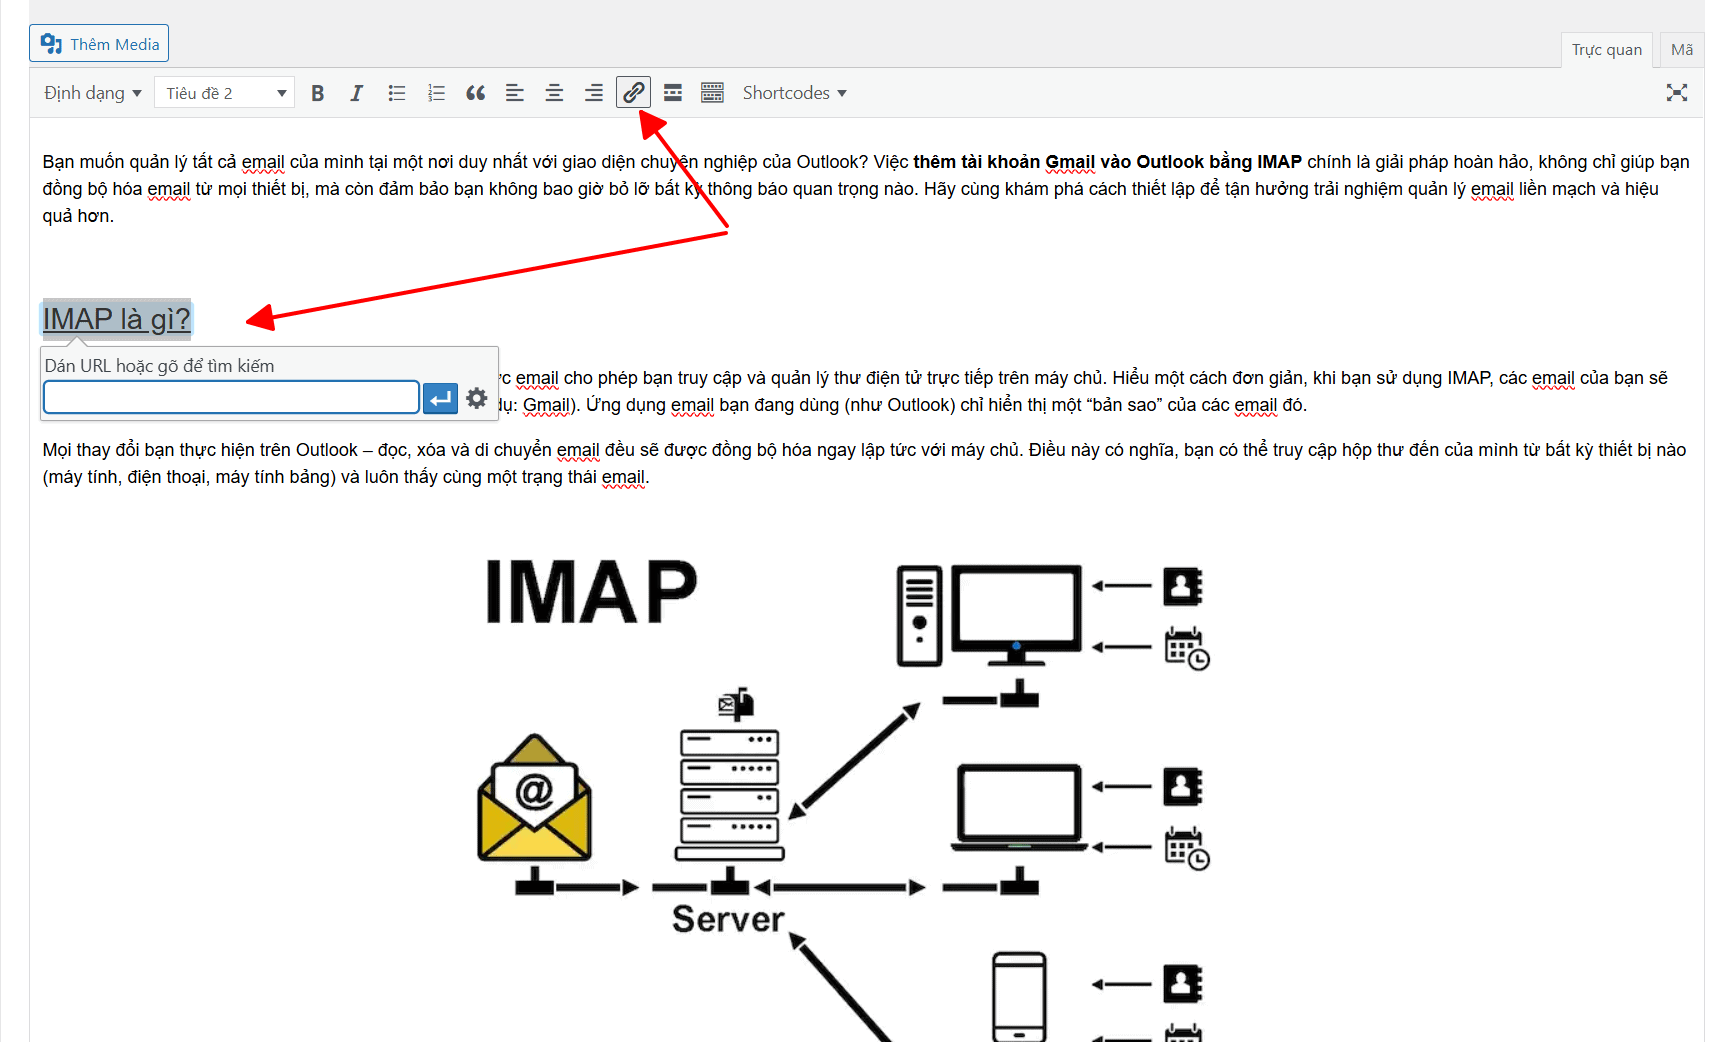The height and width of the screenshot is (1042, 1716).
Task: Open link options gear icon
Action: [x=477, y=398]
